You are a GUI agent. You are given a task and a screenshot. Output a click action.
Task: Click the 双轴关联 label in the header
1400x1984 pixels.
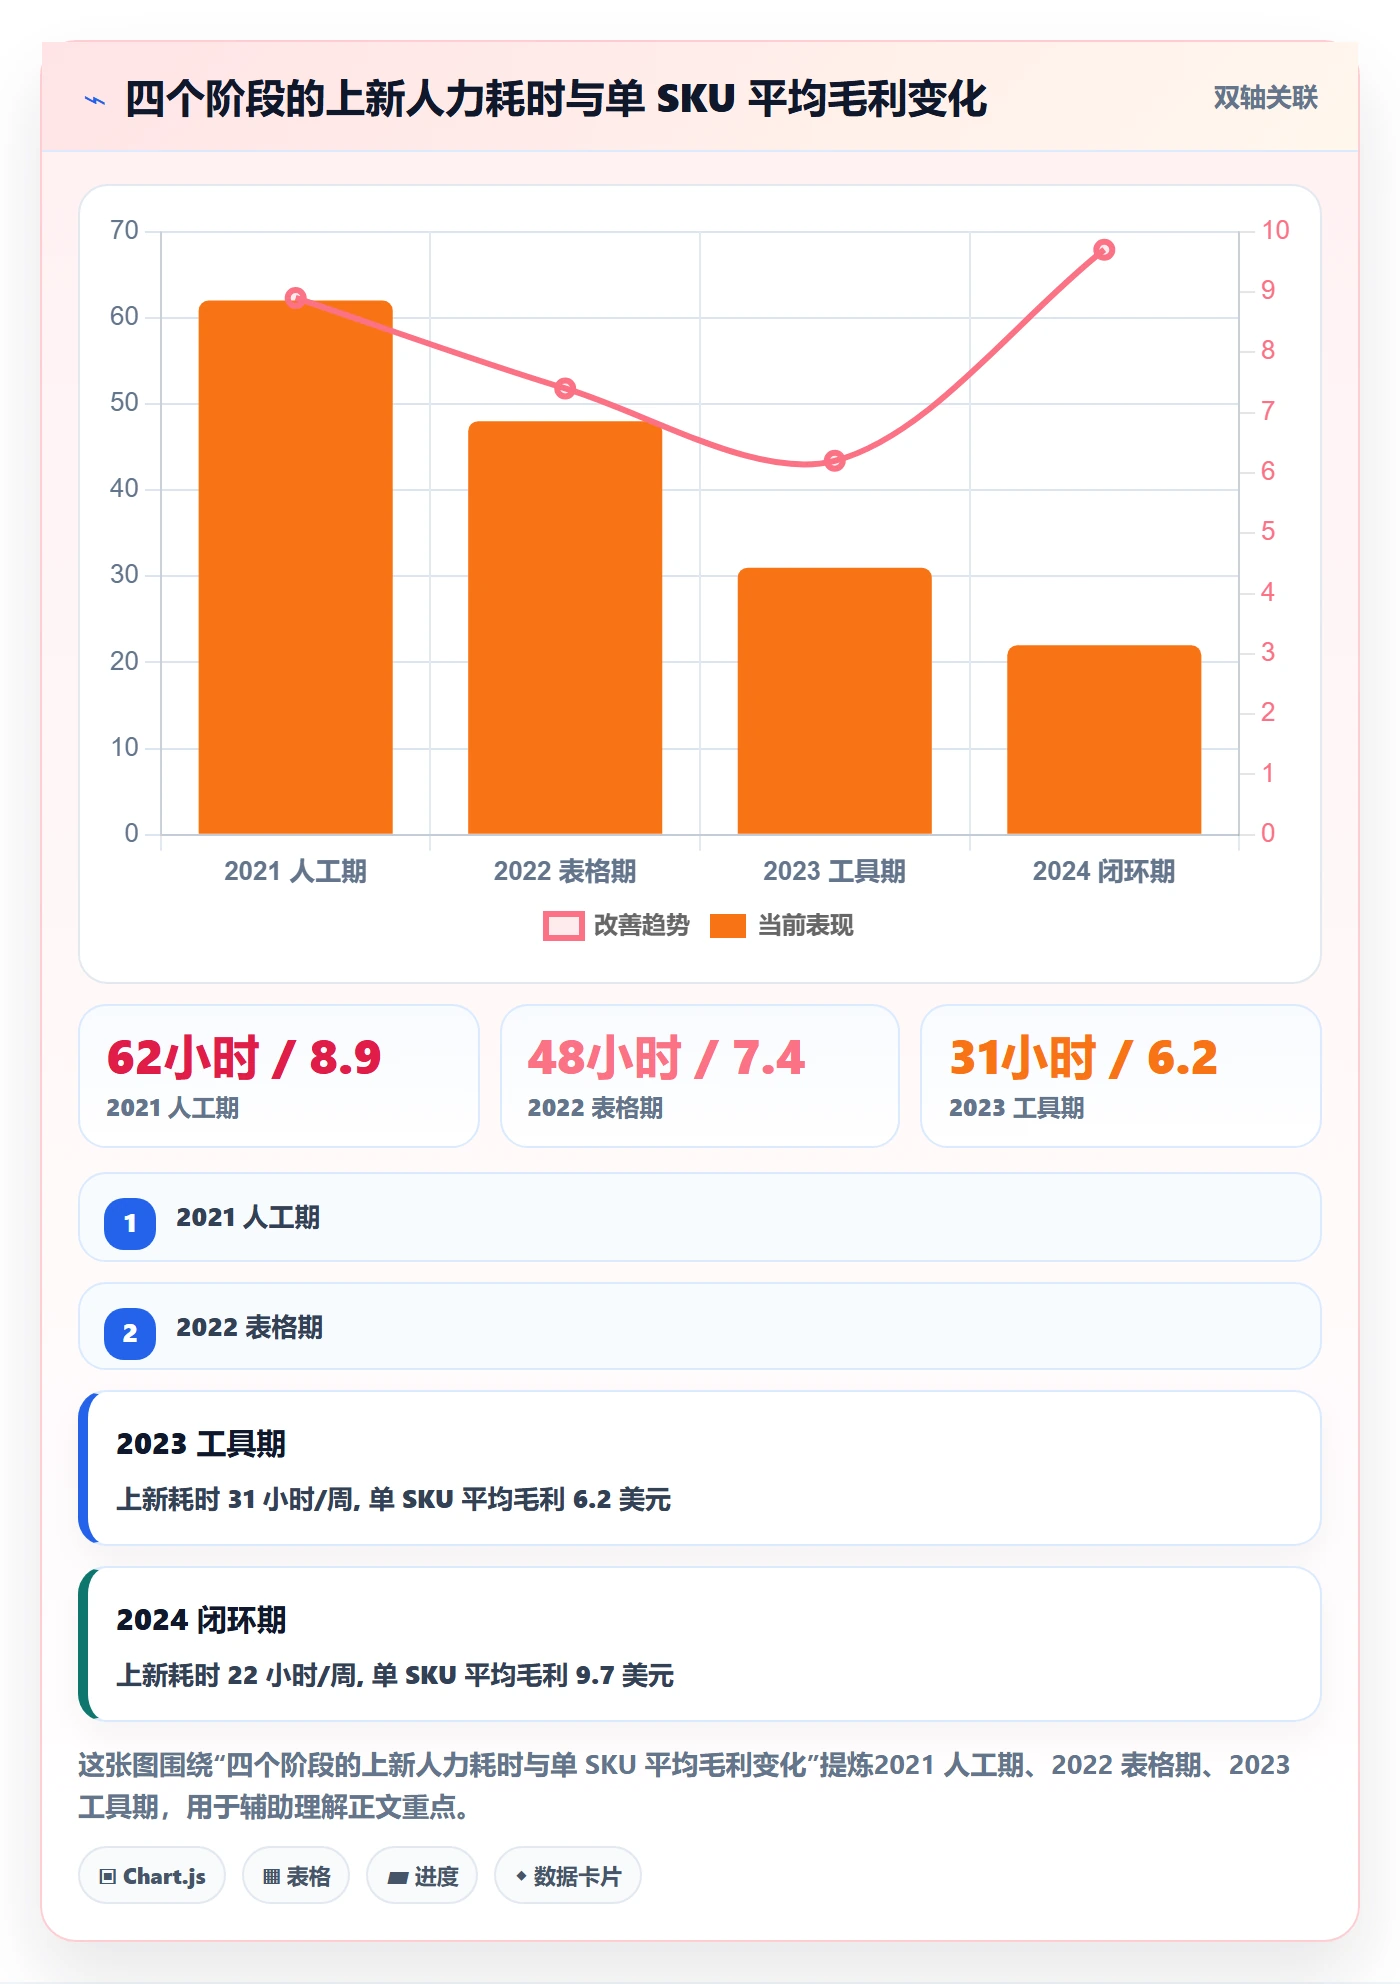click(x=1265, y=98)
